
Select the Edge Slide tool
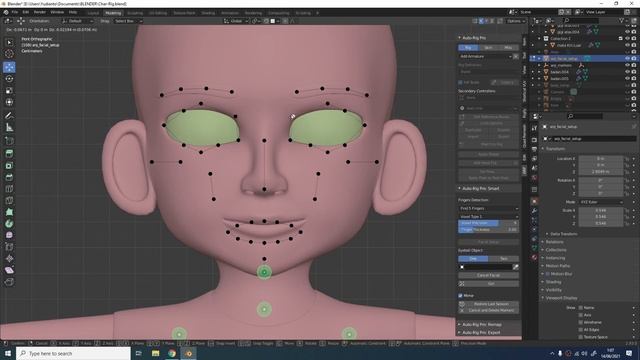(9, 247)
